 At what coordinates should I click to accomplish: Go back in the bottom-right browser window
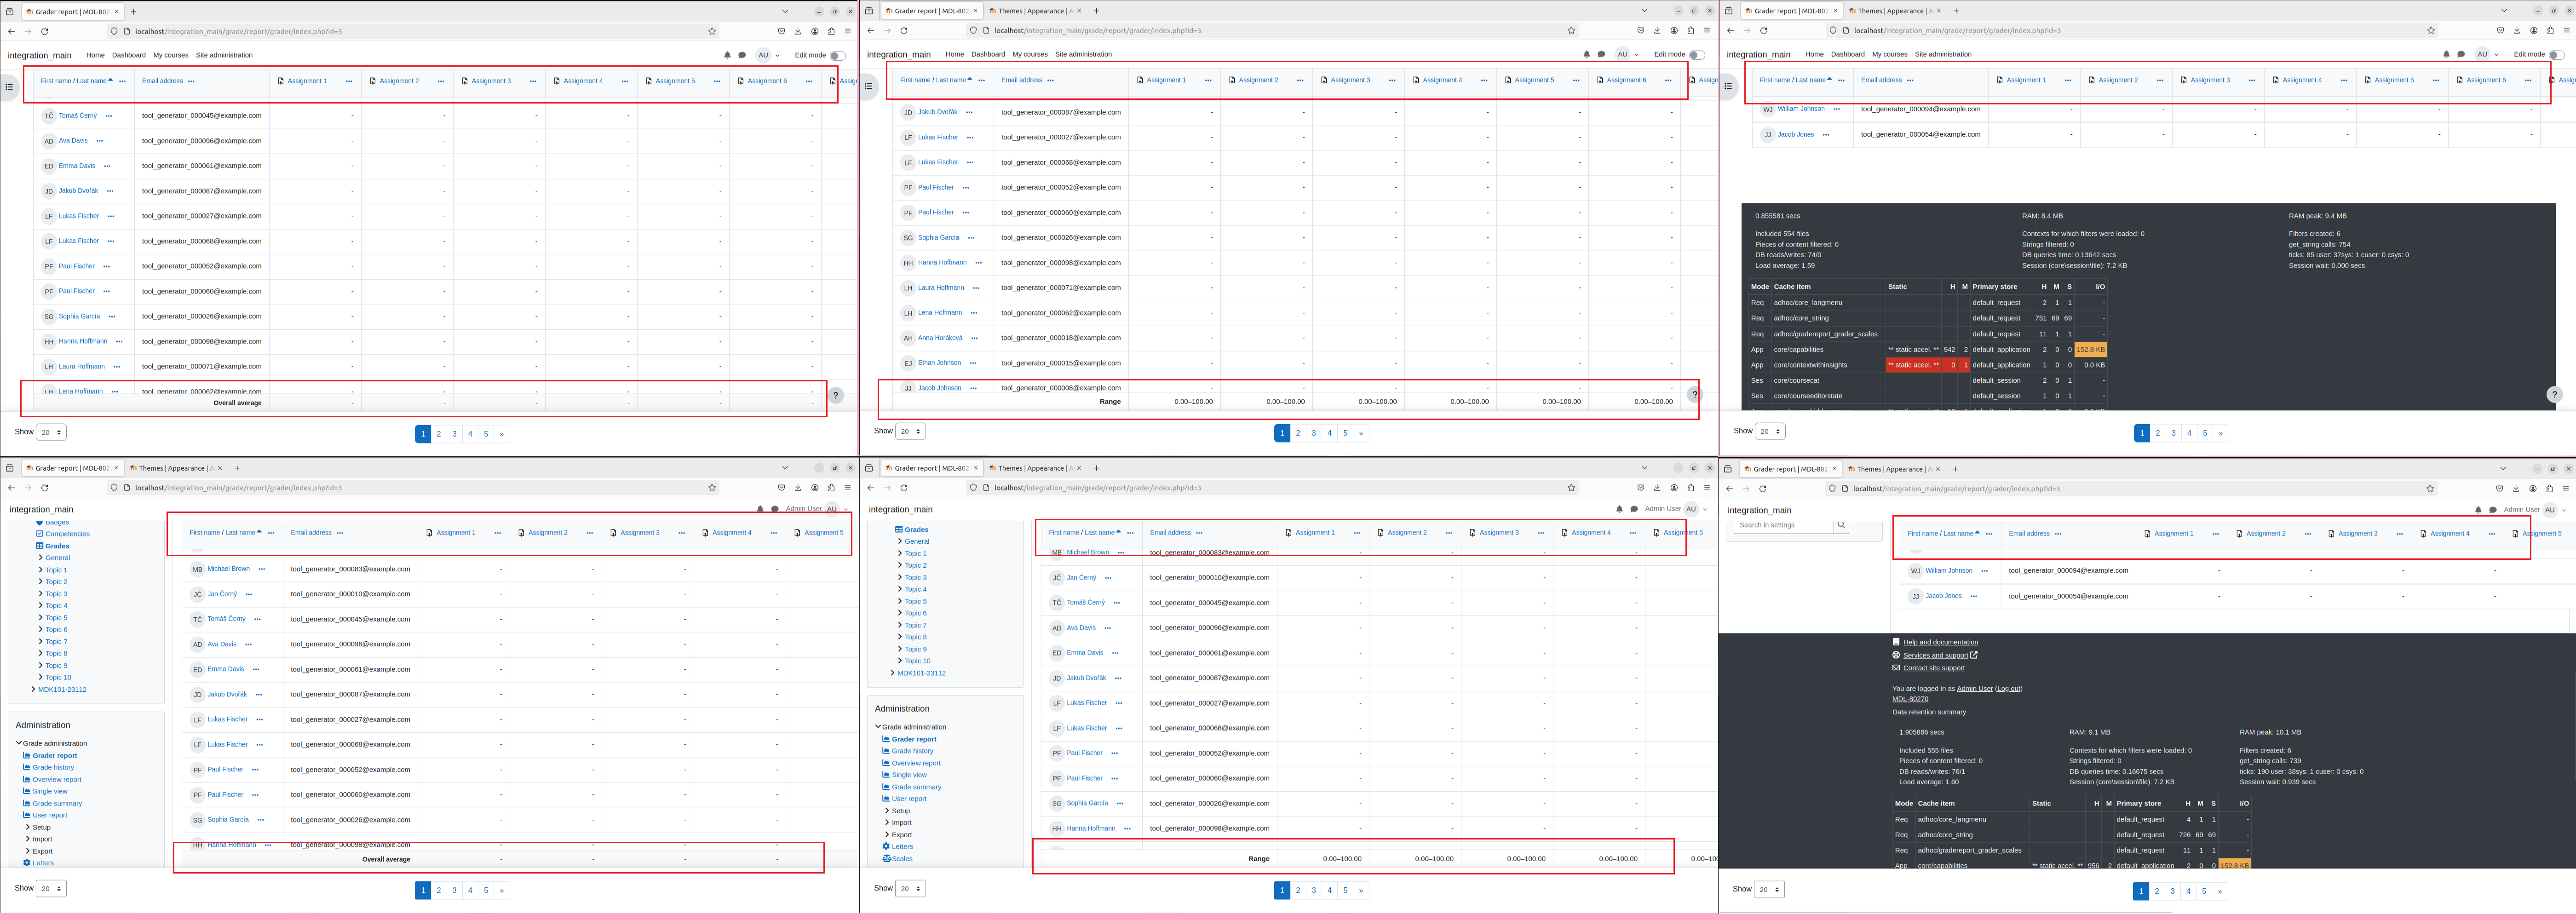tap(1730, 489)
